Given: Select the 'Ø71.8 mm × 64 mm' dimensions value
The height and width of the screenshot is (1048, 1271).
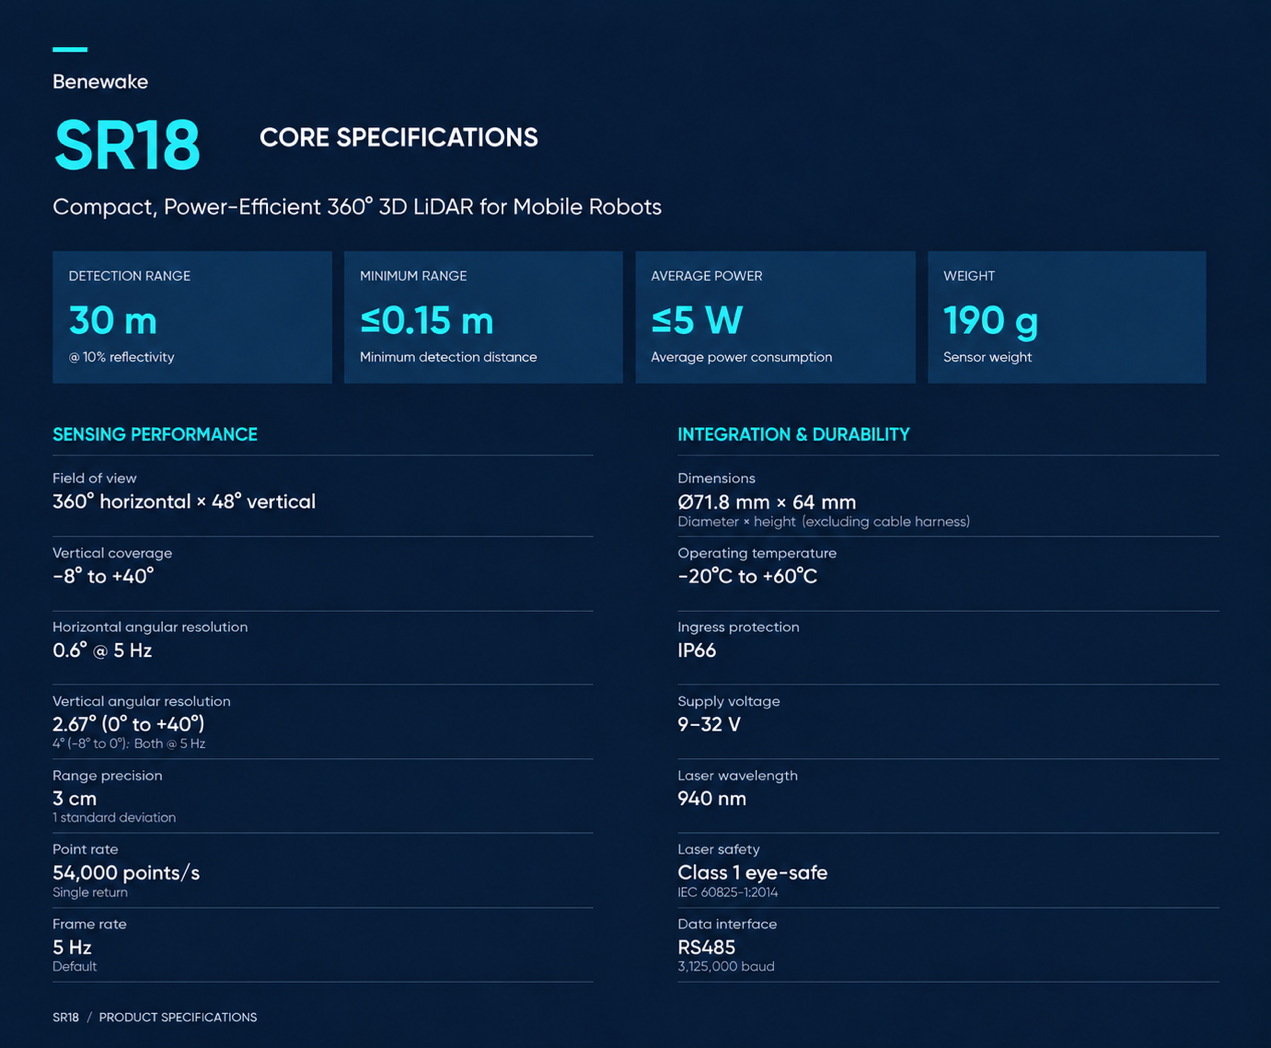Looking at the screenshot, I should pos(767,502).
